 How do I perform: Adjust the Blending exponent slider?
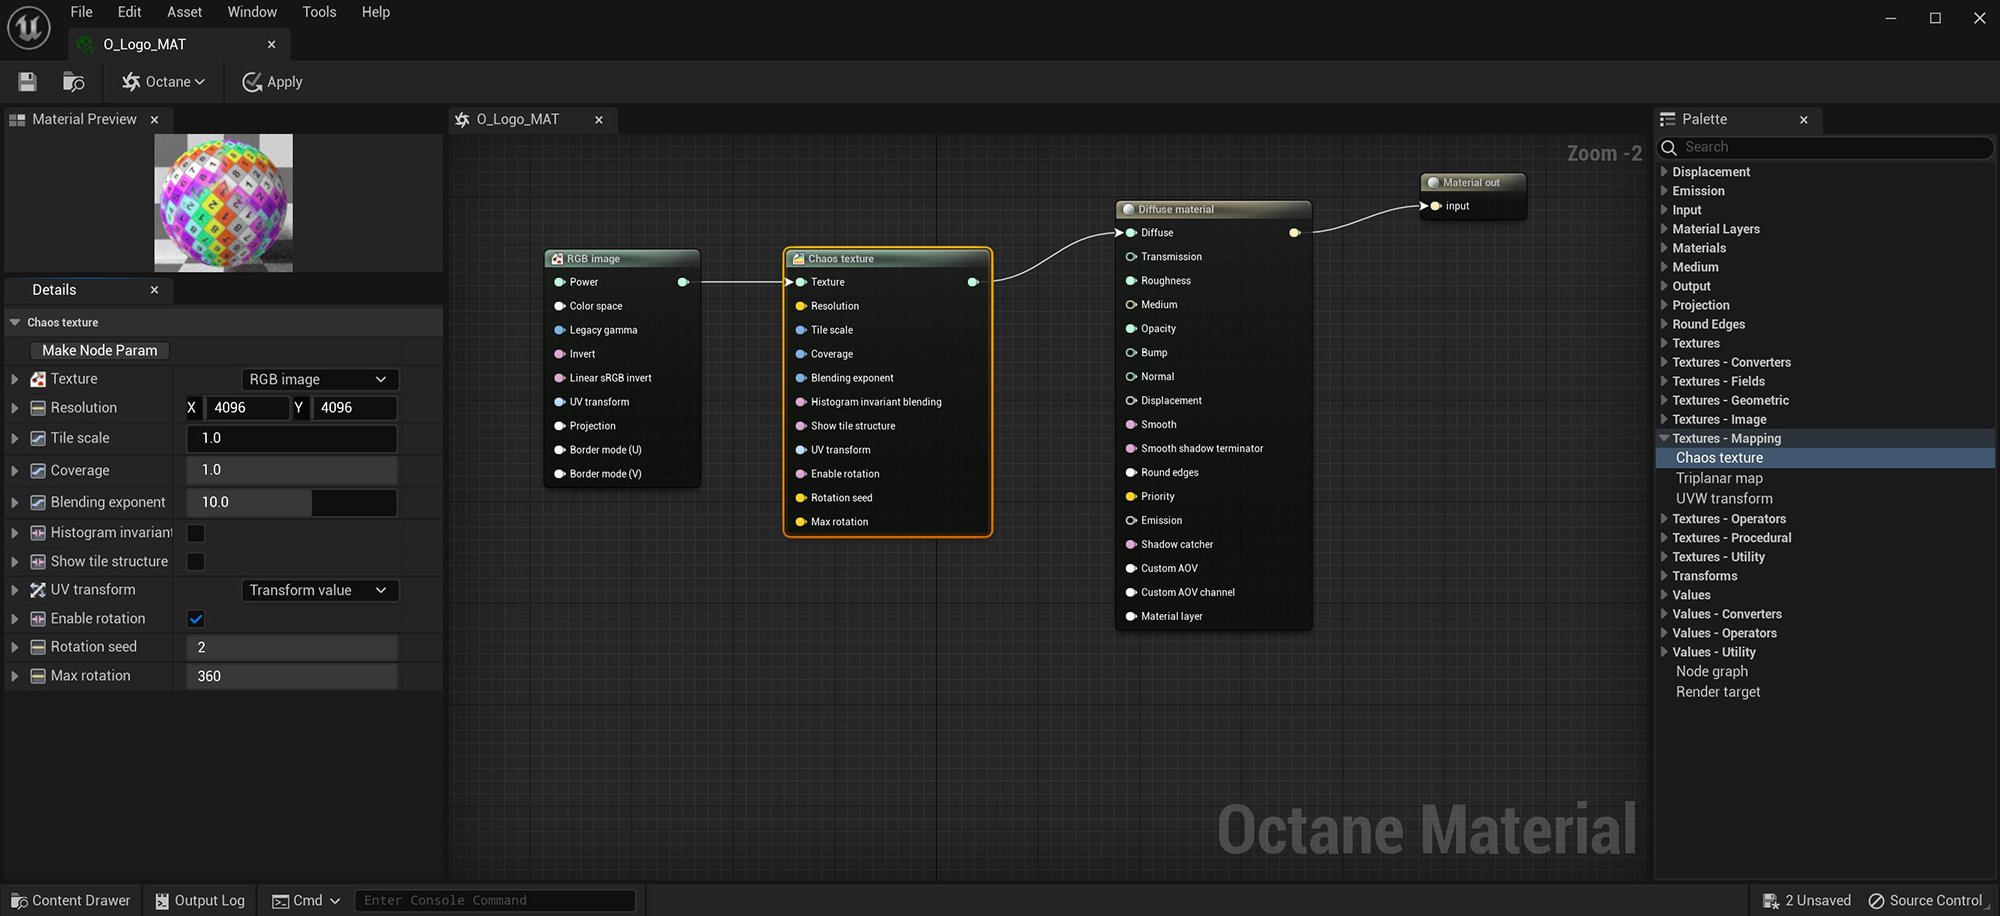tap(292, 502)
